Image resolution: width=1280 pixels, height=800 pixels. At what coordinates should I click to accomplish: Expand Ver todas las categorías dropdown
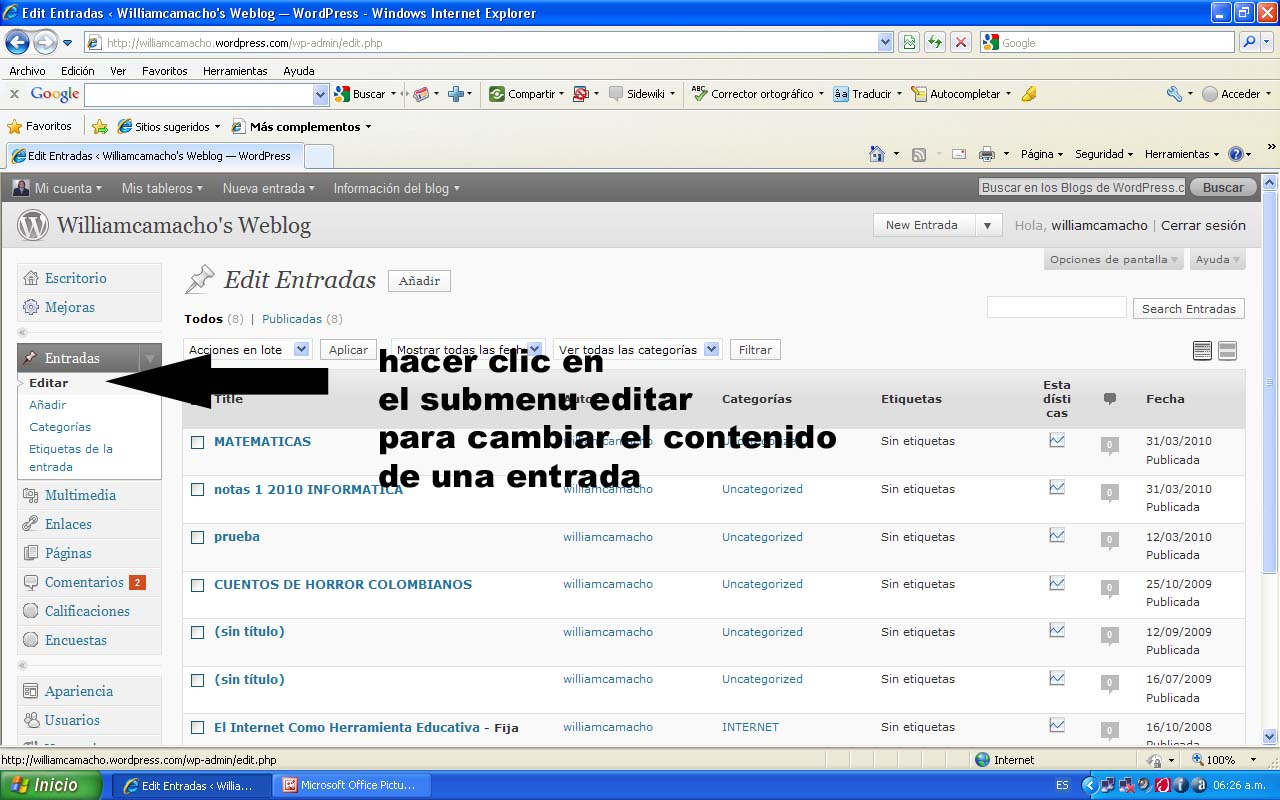tap(637, 350)
